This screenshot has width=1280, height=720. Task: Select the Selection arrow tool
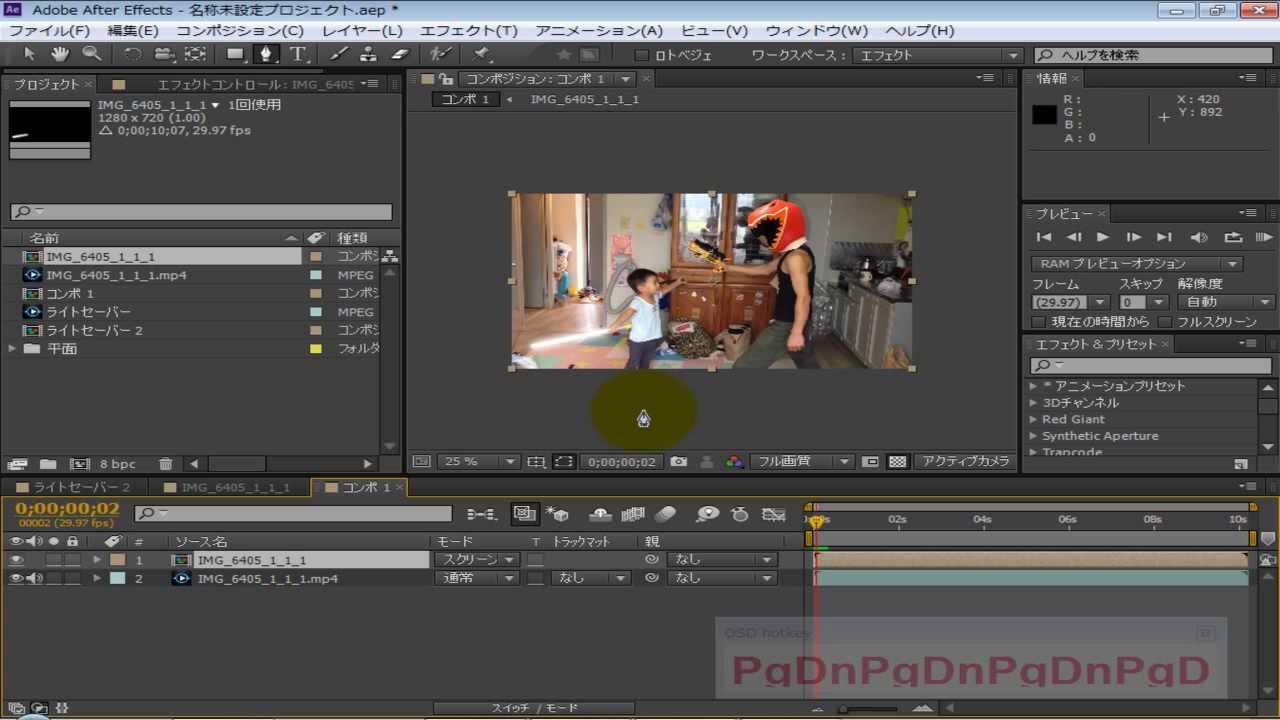[29, 54]
